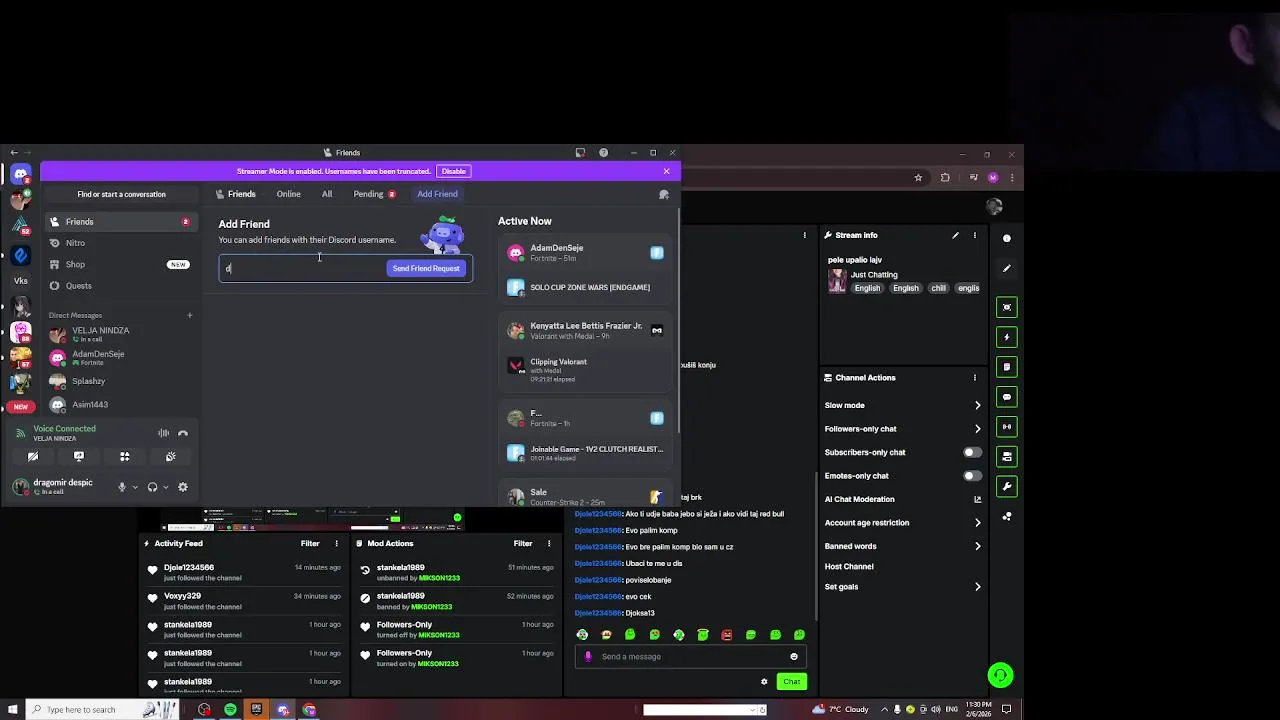Turn on camera in voice panel

(33, 457)
